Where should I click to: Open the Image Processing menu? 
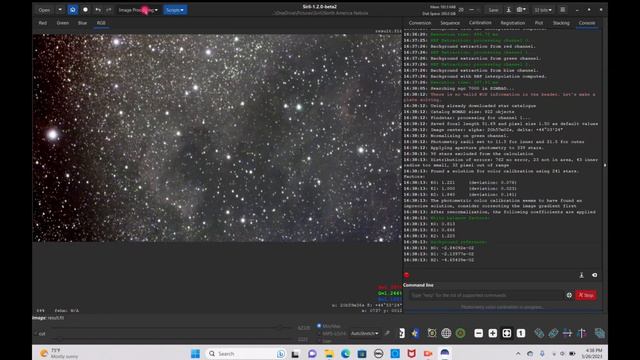[x=138, y=10]
